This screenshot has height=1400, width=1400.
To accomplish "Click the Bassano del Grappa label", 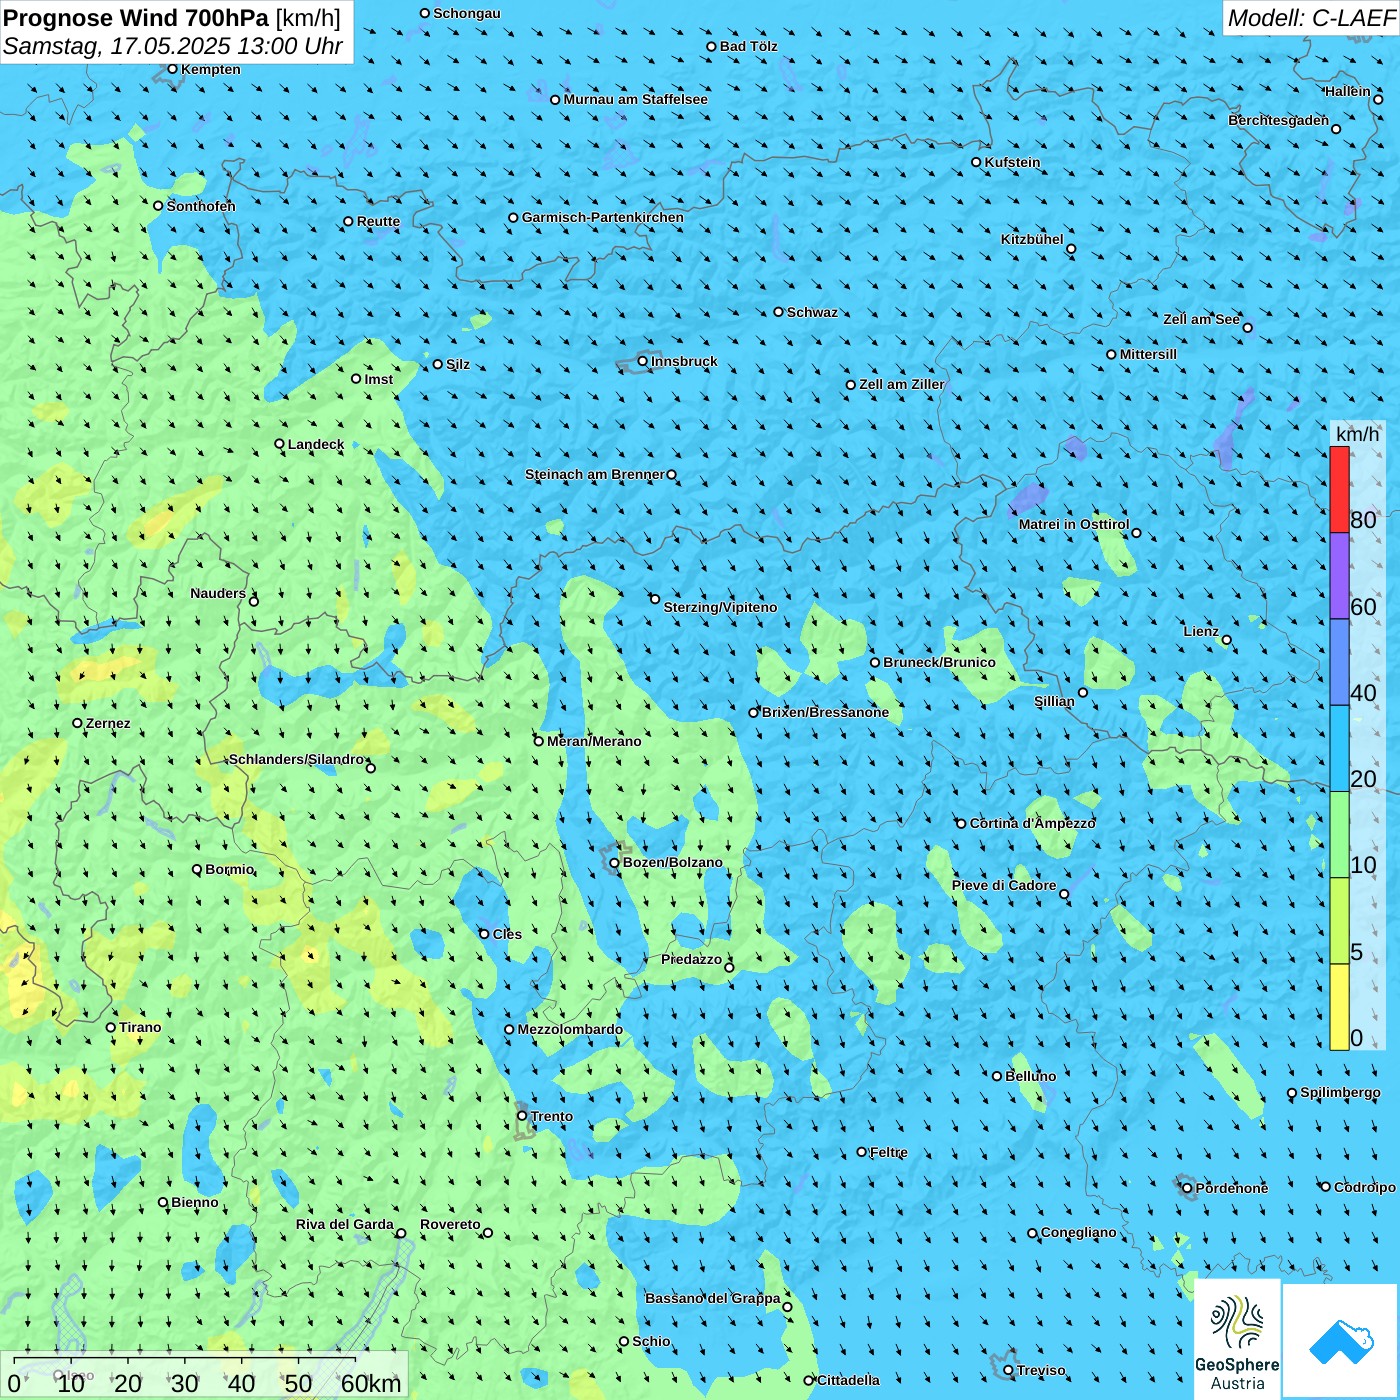I will tap(713, 1298).
